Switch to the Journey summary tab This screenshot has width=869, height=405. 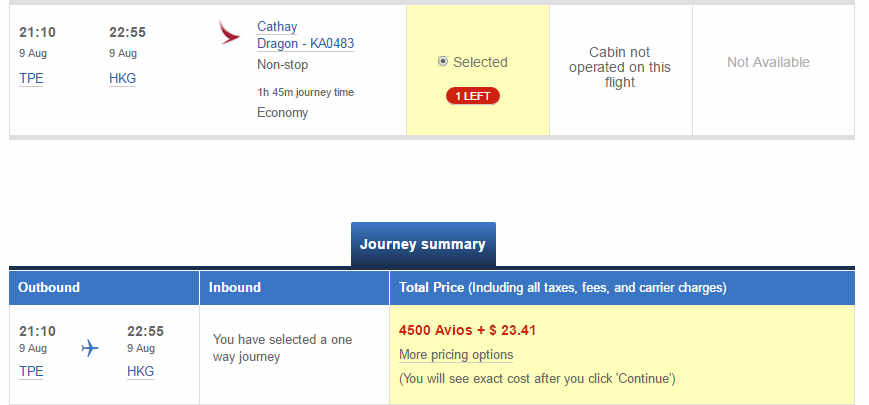click(423, 245)
